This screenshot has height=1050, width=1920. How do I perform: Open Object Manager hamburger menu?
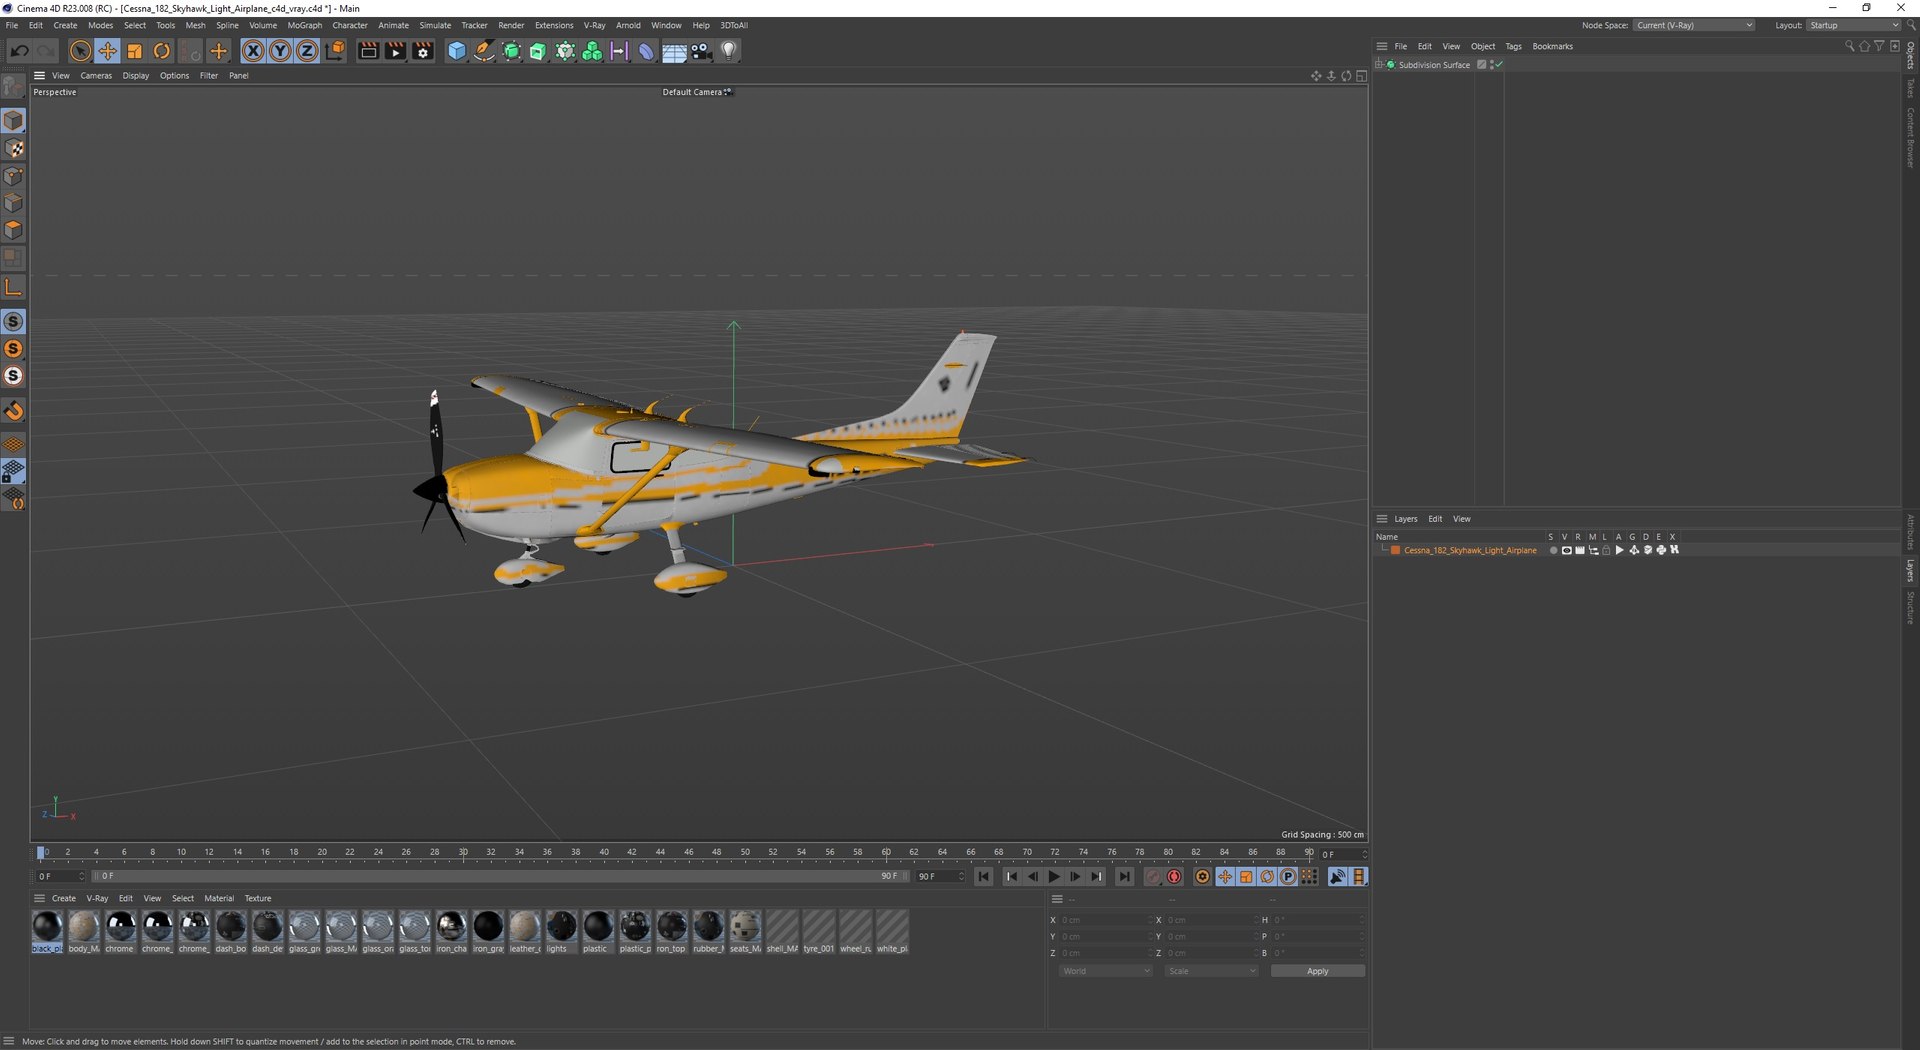click(1381, 46)
